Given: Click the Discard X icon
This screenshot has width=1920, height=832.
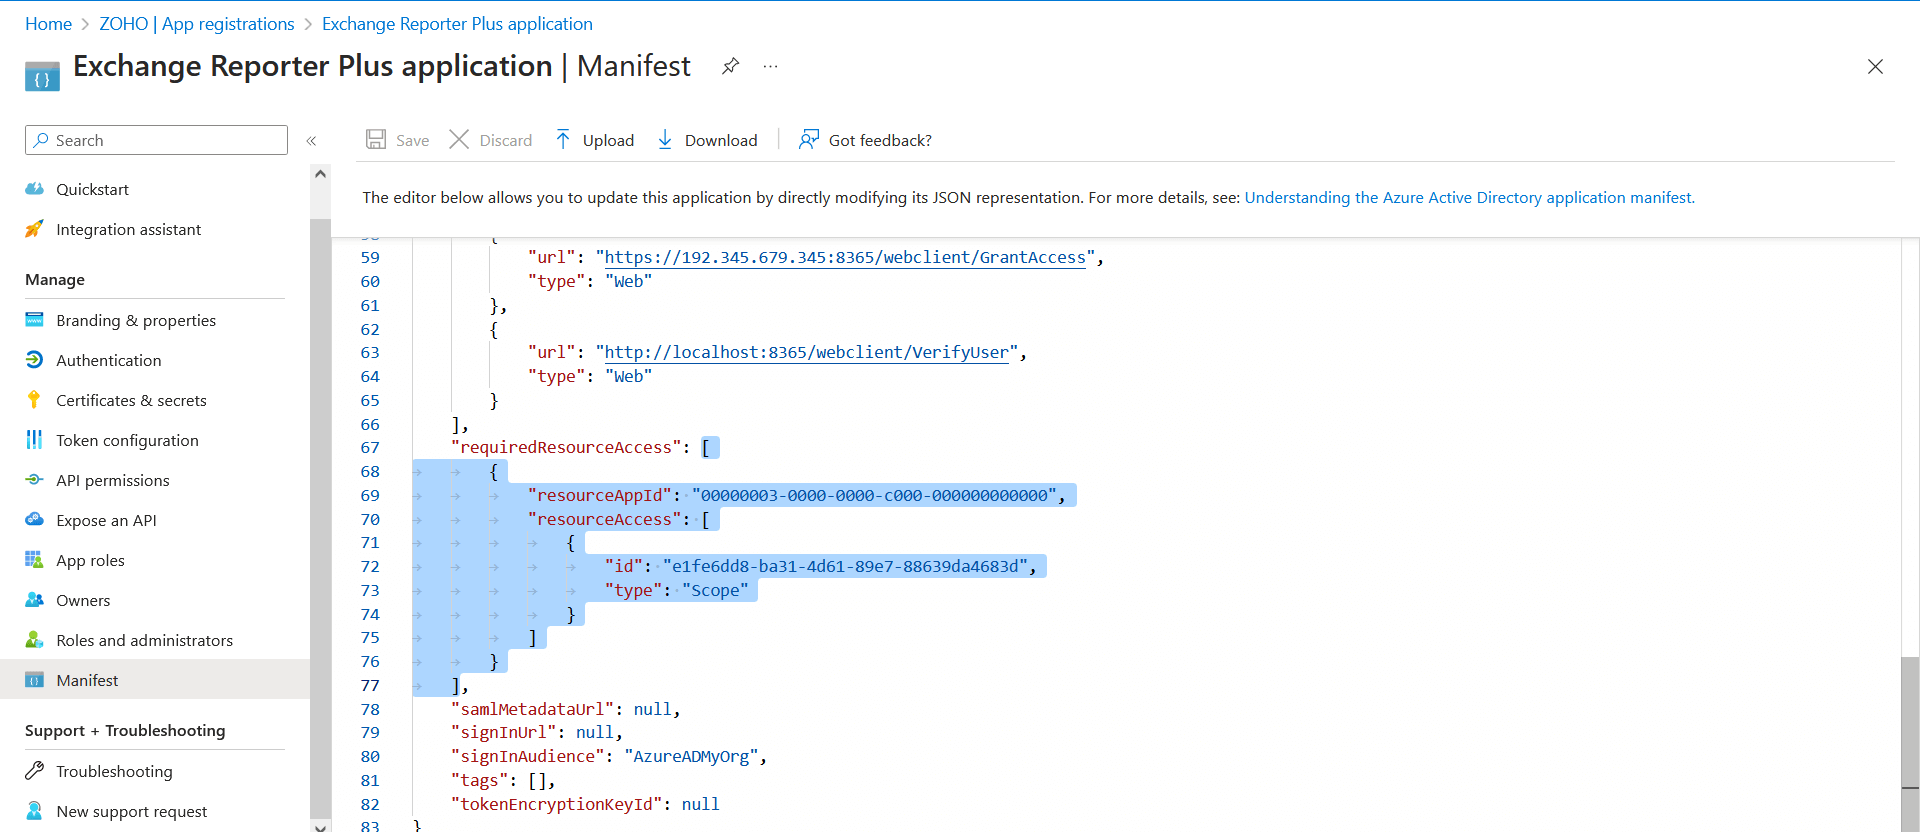Looking at the screenshot, I should click(459, 140).
